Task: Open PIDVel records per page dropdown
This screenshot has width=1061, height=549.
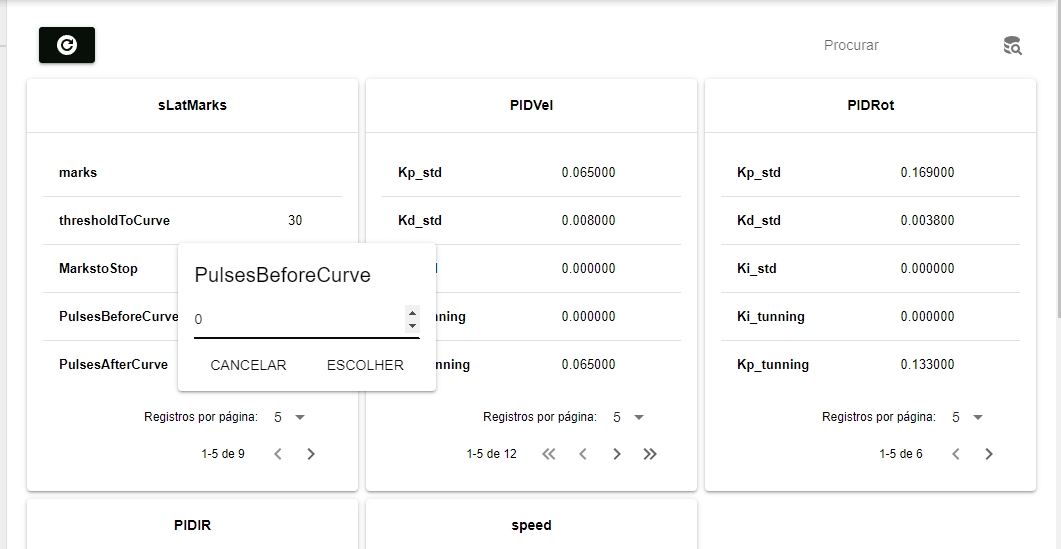Action: (x=629, y=417)
